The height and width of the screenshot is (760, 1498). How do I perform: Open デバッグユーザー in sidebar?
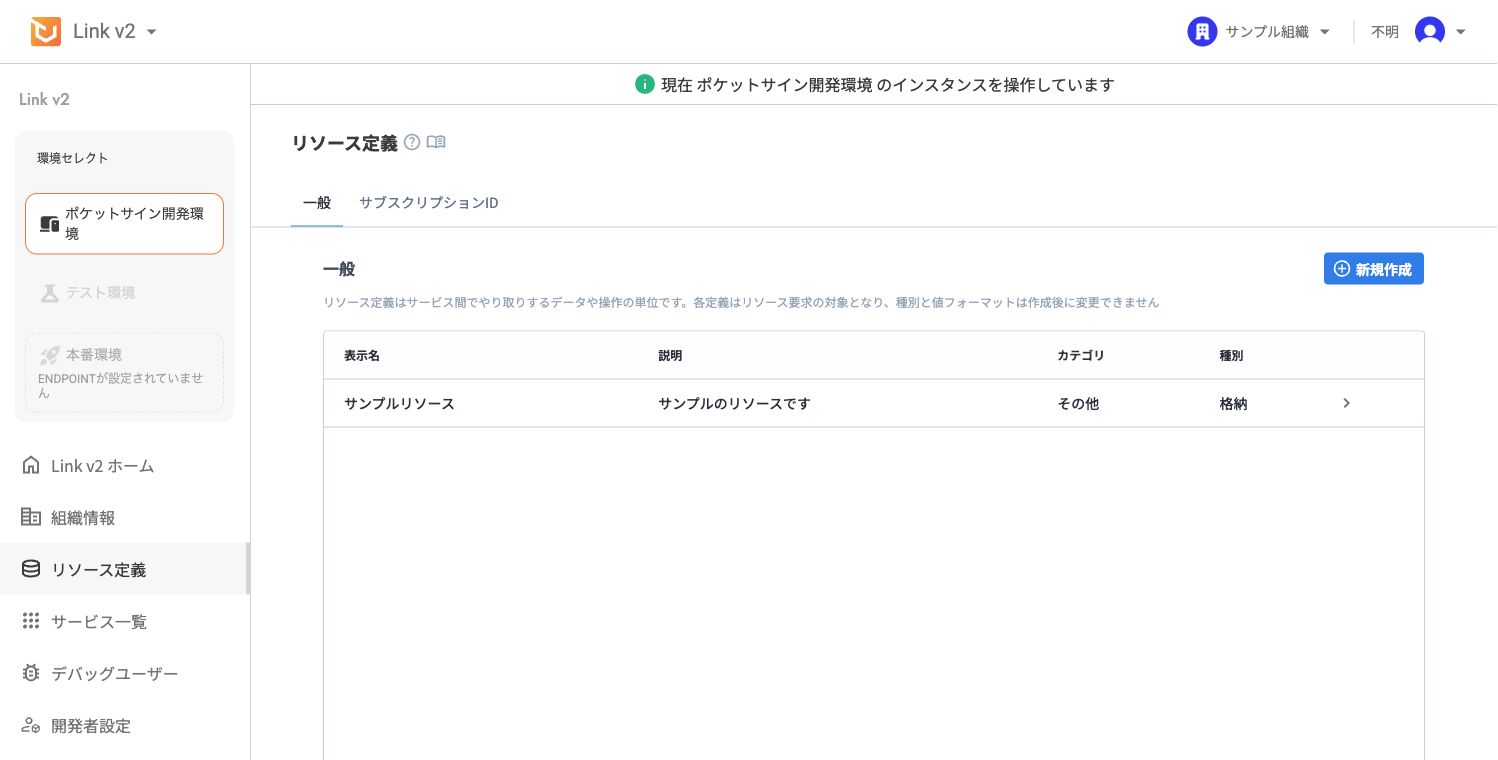click(125, 674)
